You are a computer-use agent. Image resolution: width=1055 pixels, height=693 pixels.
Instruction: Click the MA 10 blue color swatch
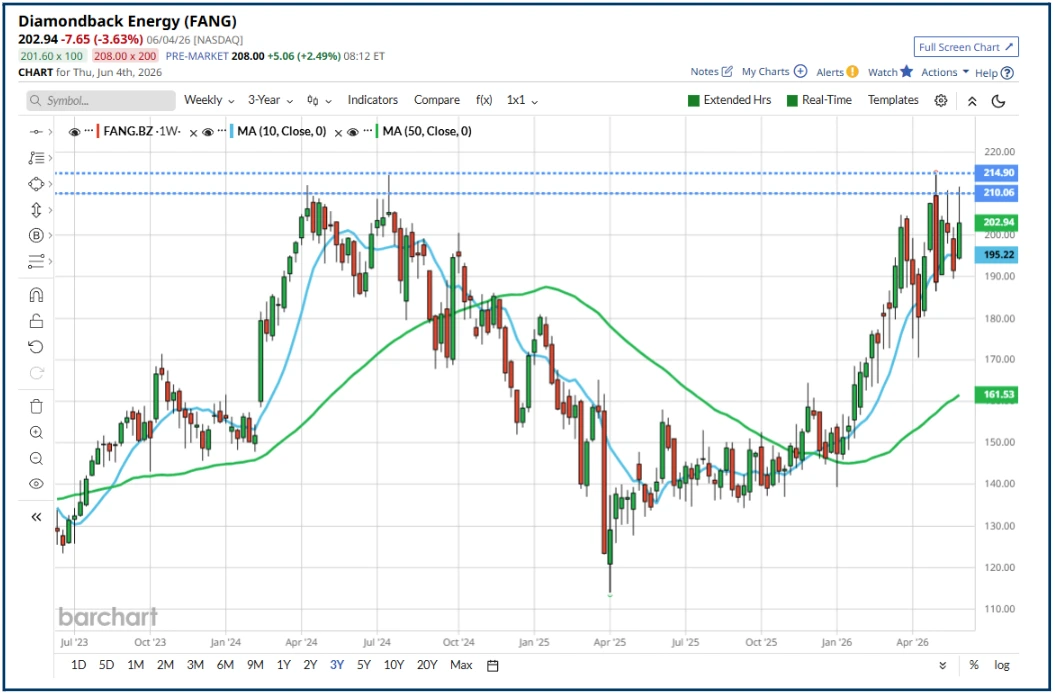click(232, 131)
